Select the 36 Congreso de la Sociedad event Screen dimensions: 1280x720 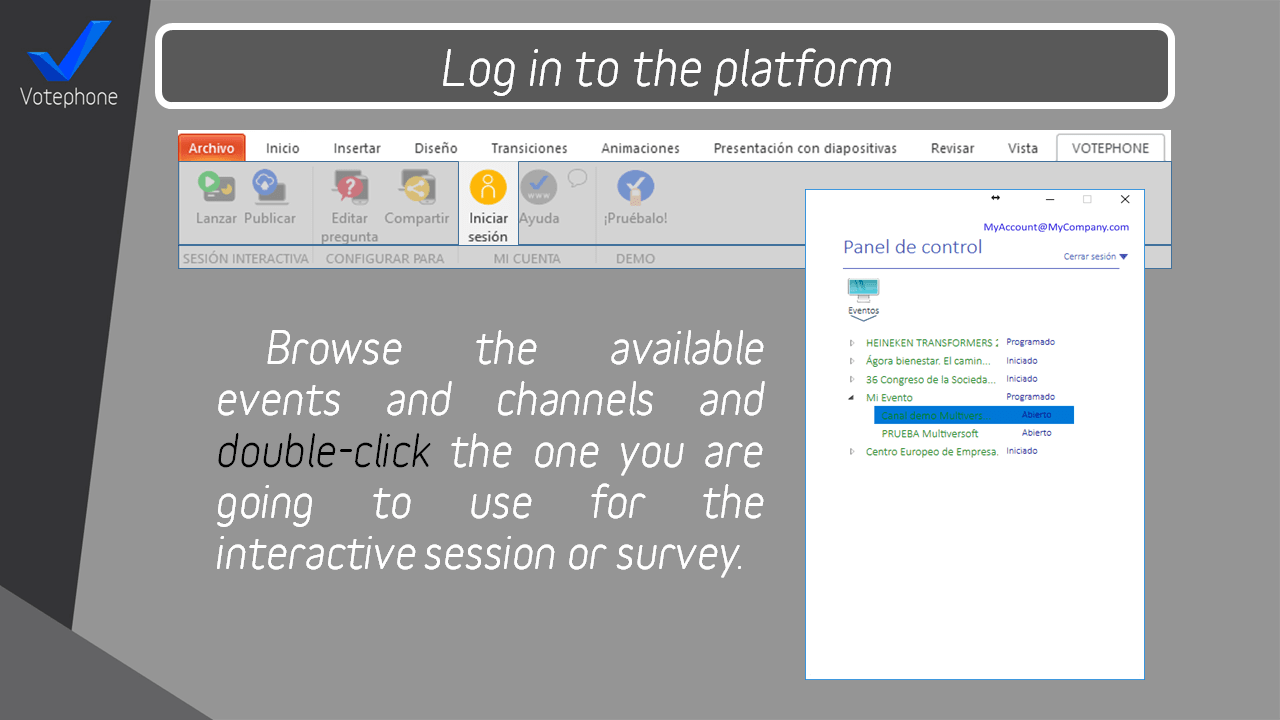click(x=931, y=380)
